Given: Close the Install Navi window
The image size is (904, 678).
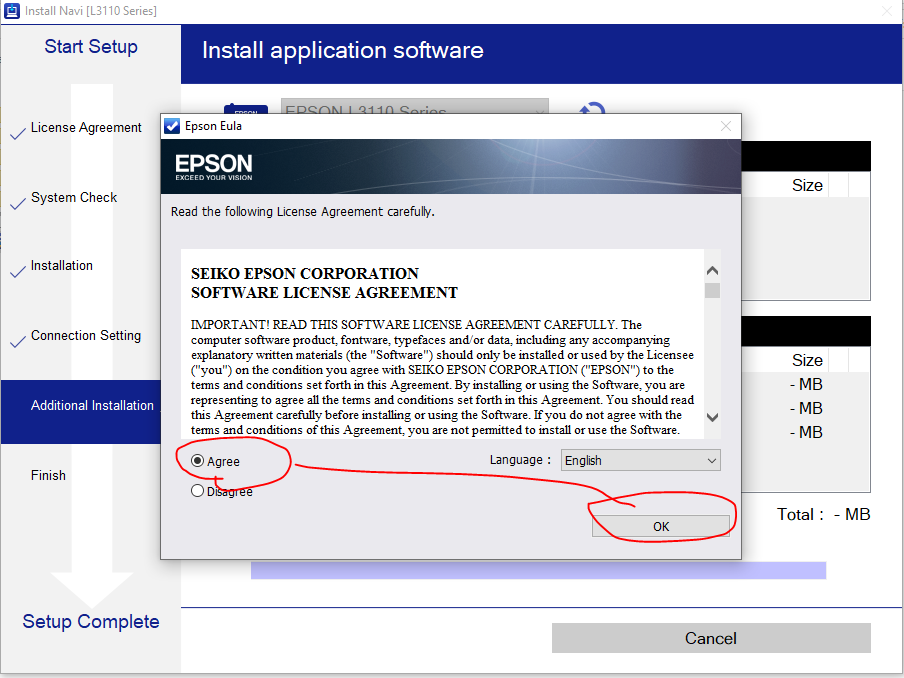Looking at the screenshot, I should point(887,11).
